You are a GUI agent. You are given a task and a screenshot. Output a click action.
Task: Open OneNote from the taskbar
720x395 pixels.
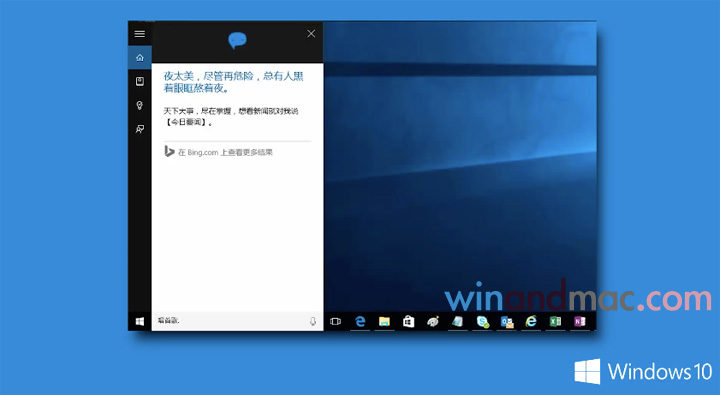coord(580,322)
